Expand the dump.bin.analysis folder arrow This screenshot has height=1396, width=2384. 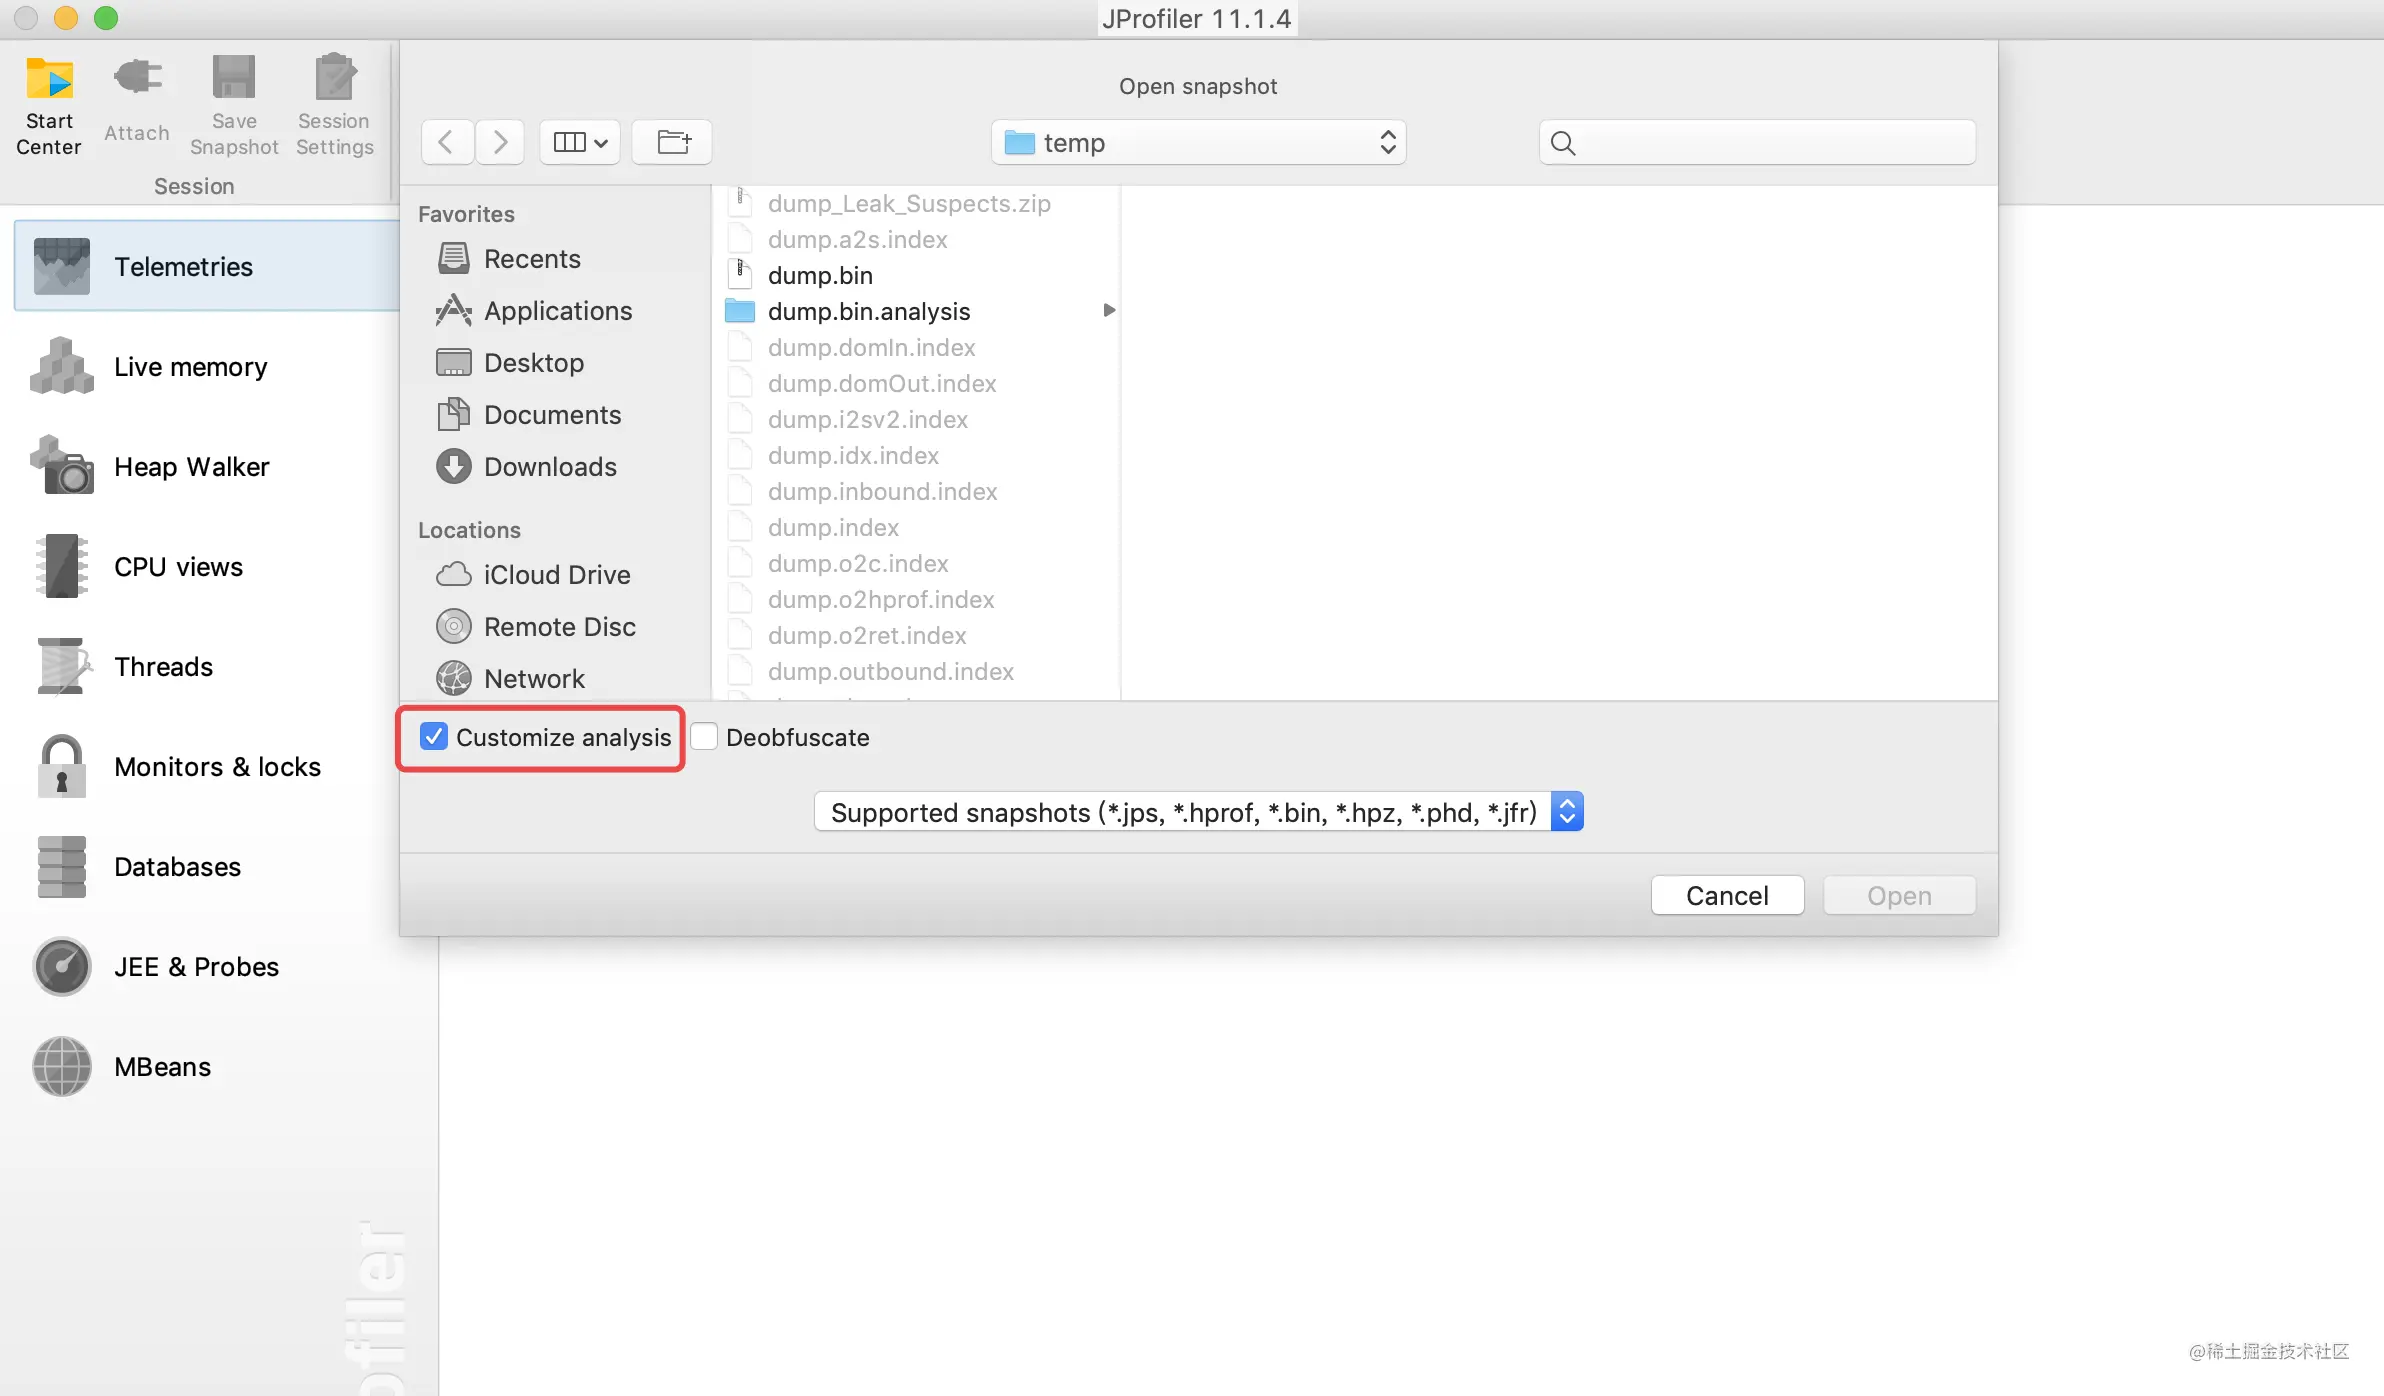click(x=1108, y=311)
